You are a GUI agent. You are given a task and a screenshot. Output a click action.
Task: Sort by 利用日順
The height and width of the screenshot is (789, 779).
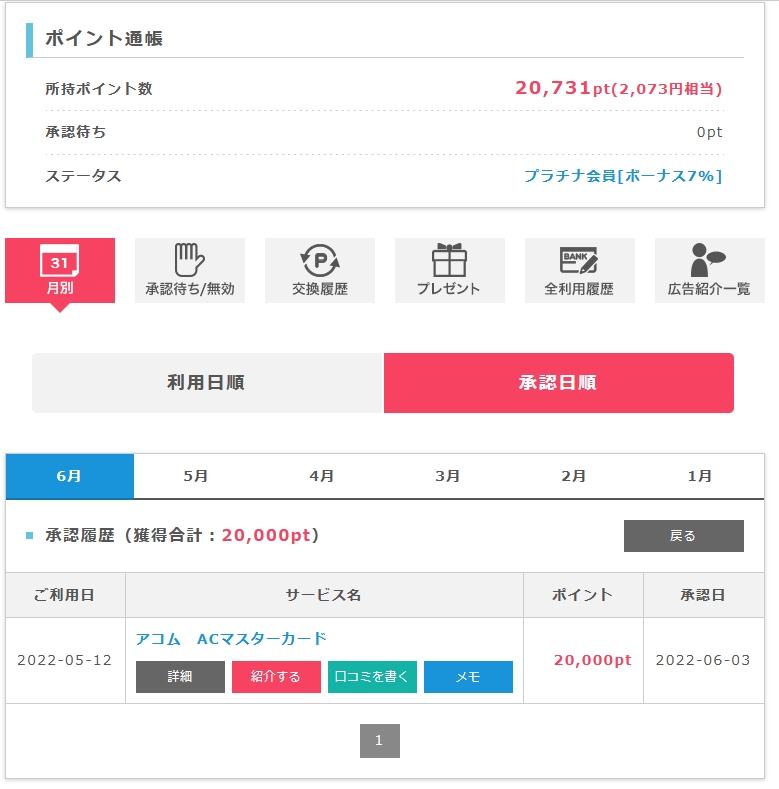(x=207, y=383)
